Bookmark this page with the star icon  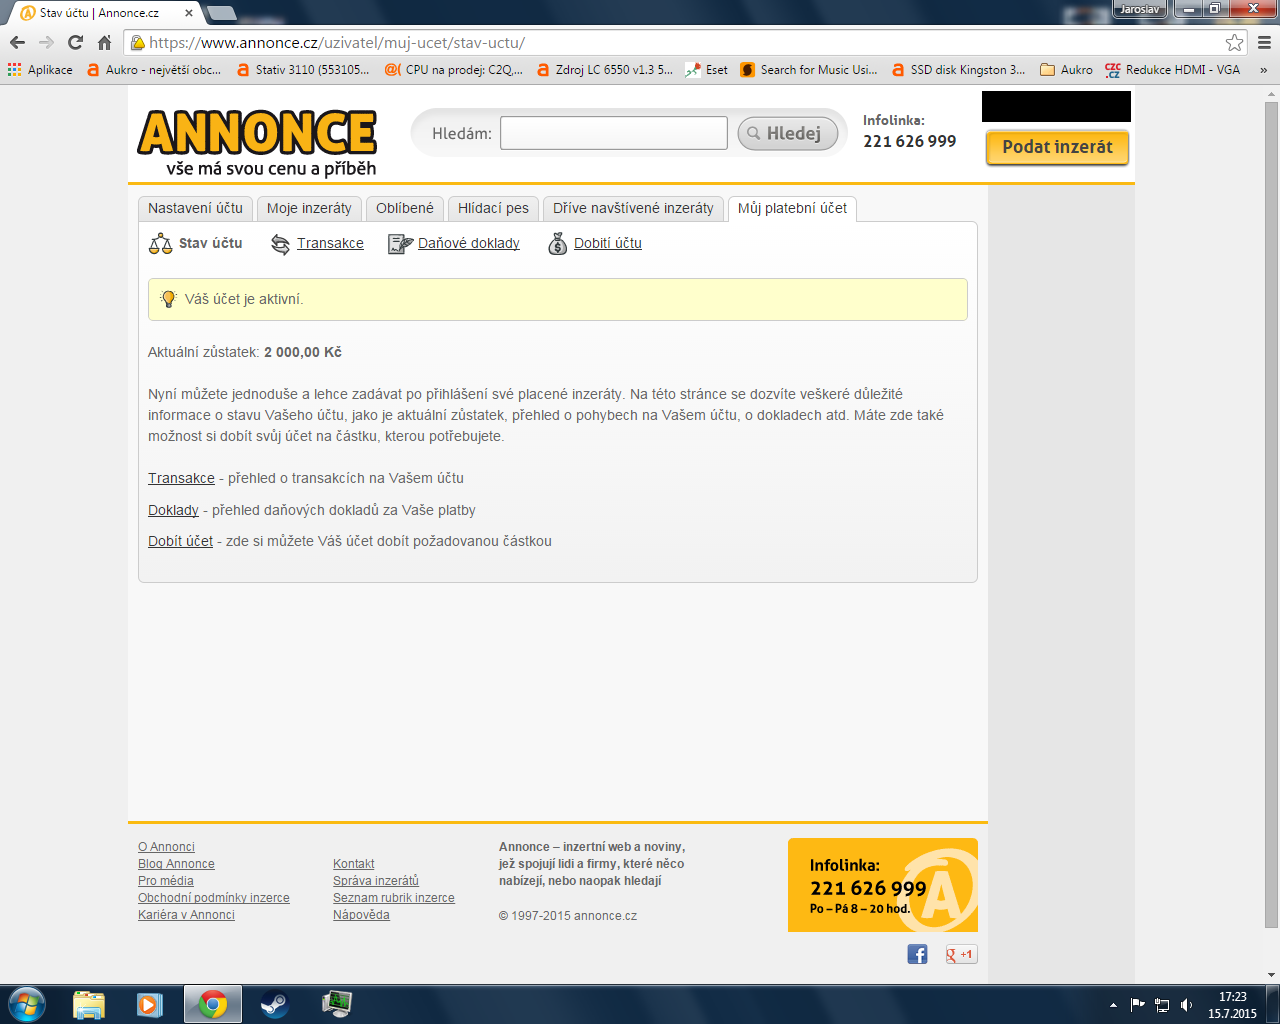click(1235, 43)
